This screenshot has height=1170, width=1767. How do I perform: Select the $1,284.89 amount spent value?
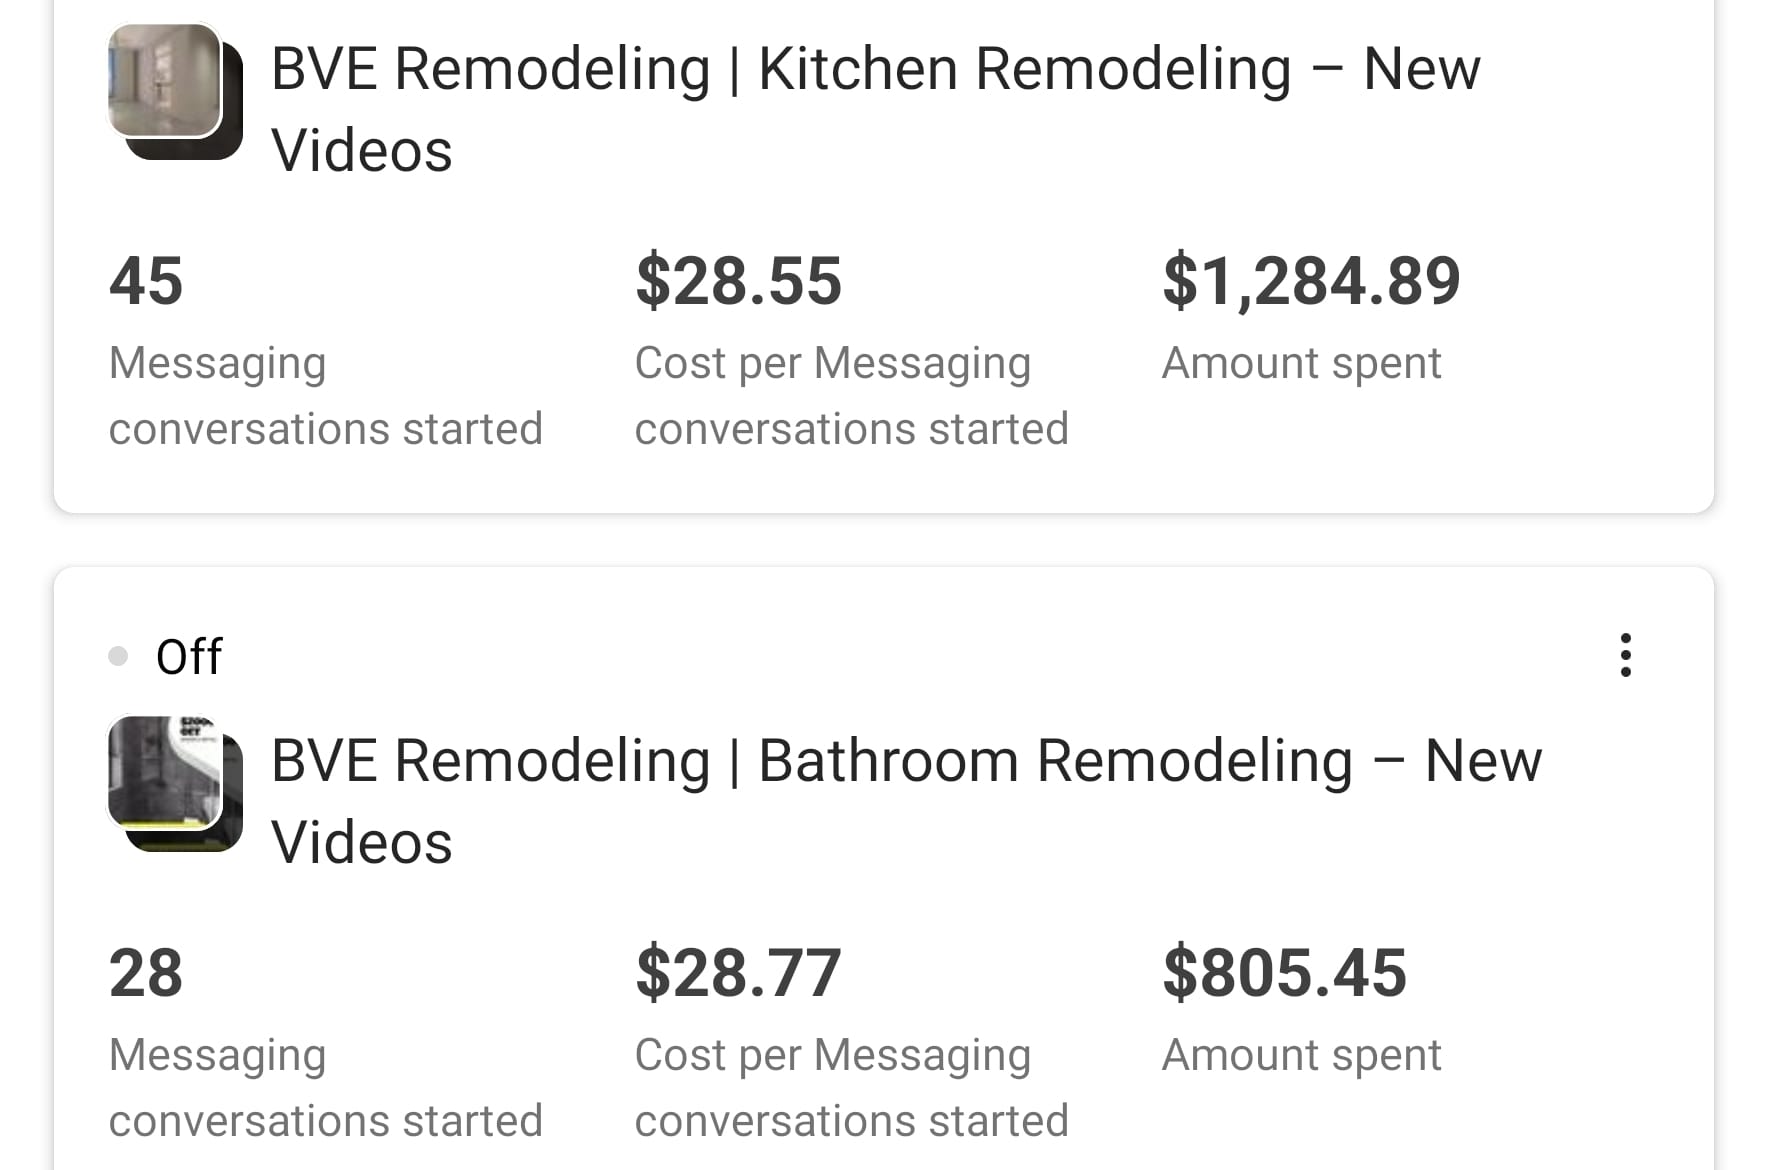pyautogui.click(x=1310, y=281)
